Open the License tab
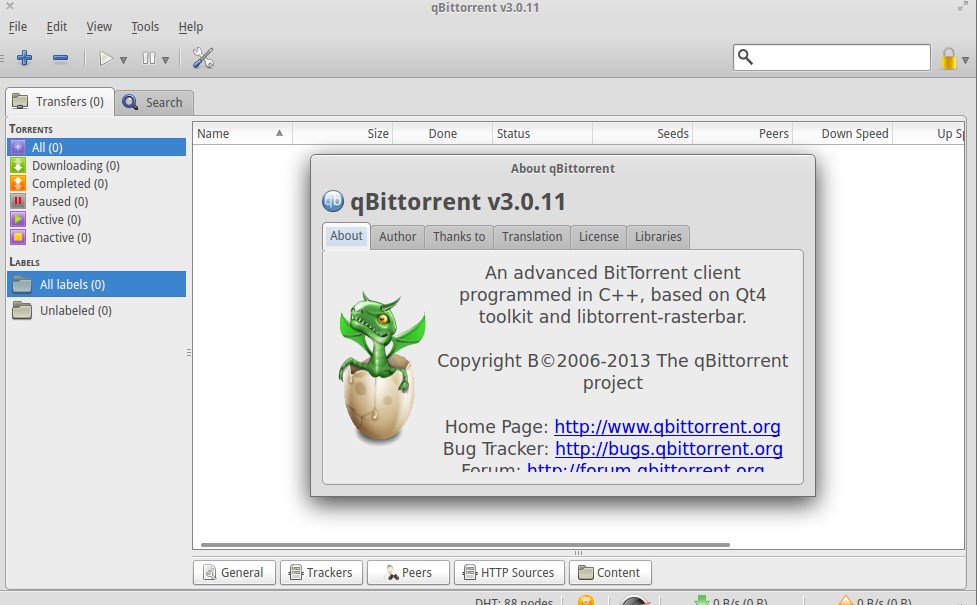This screenshot has width=977, height=605. pos(599,237)
